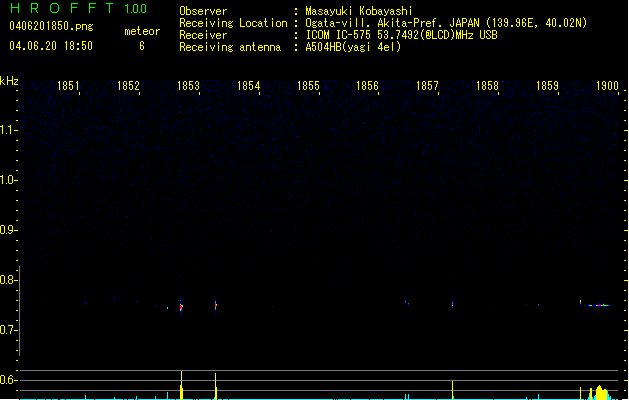Click the 0.8 kHz frequency label
The image size is (629, 400).
8,280
